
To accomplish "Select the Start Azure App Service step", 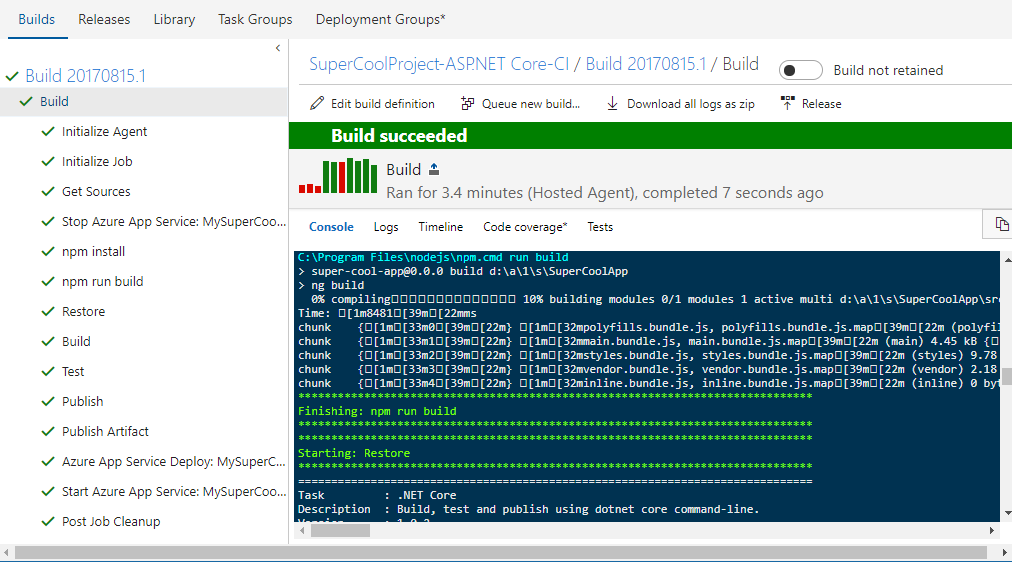I will point(174,492).
